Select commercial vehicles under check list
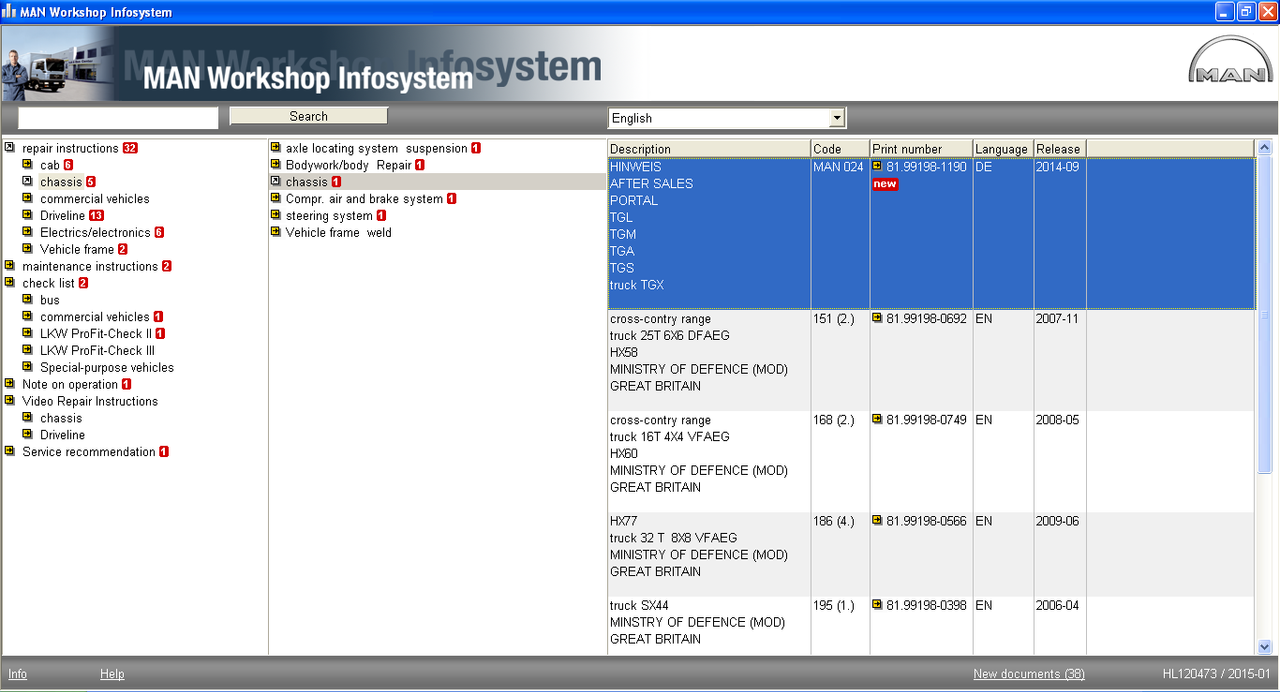 [x=95, y=317]
